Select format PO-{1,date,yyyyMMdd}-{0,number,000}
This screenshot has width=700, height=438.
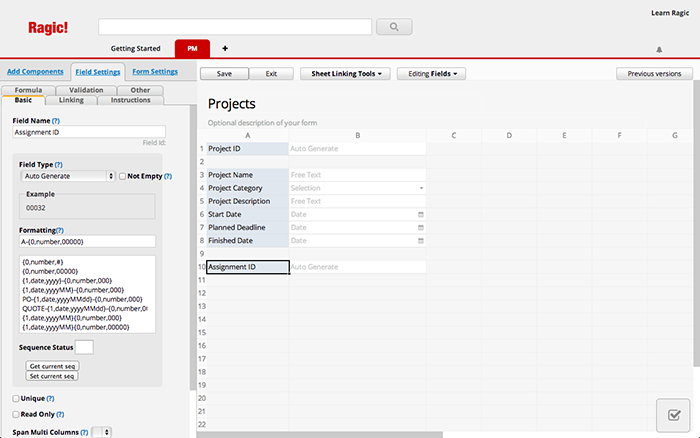[82, 300]
